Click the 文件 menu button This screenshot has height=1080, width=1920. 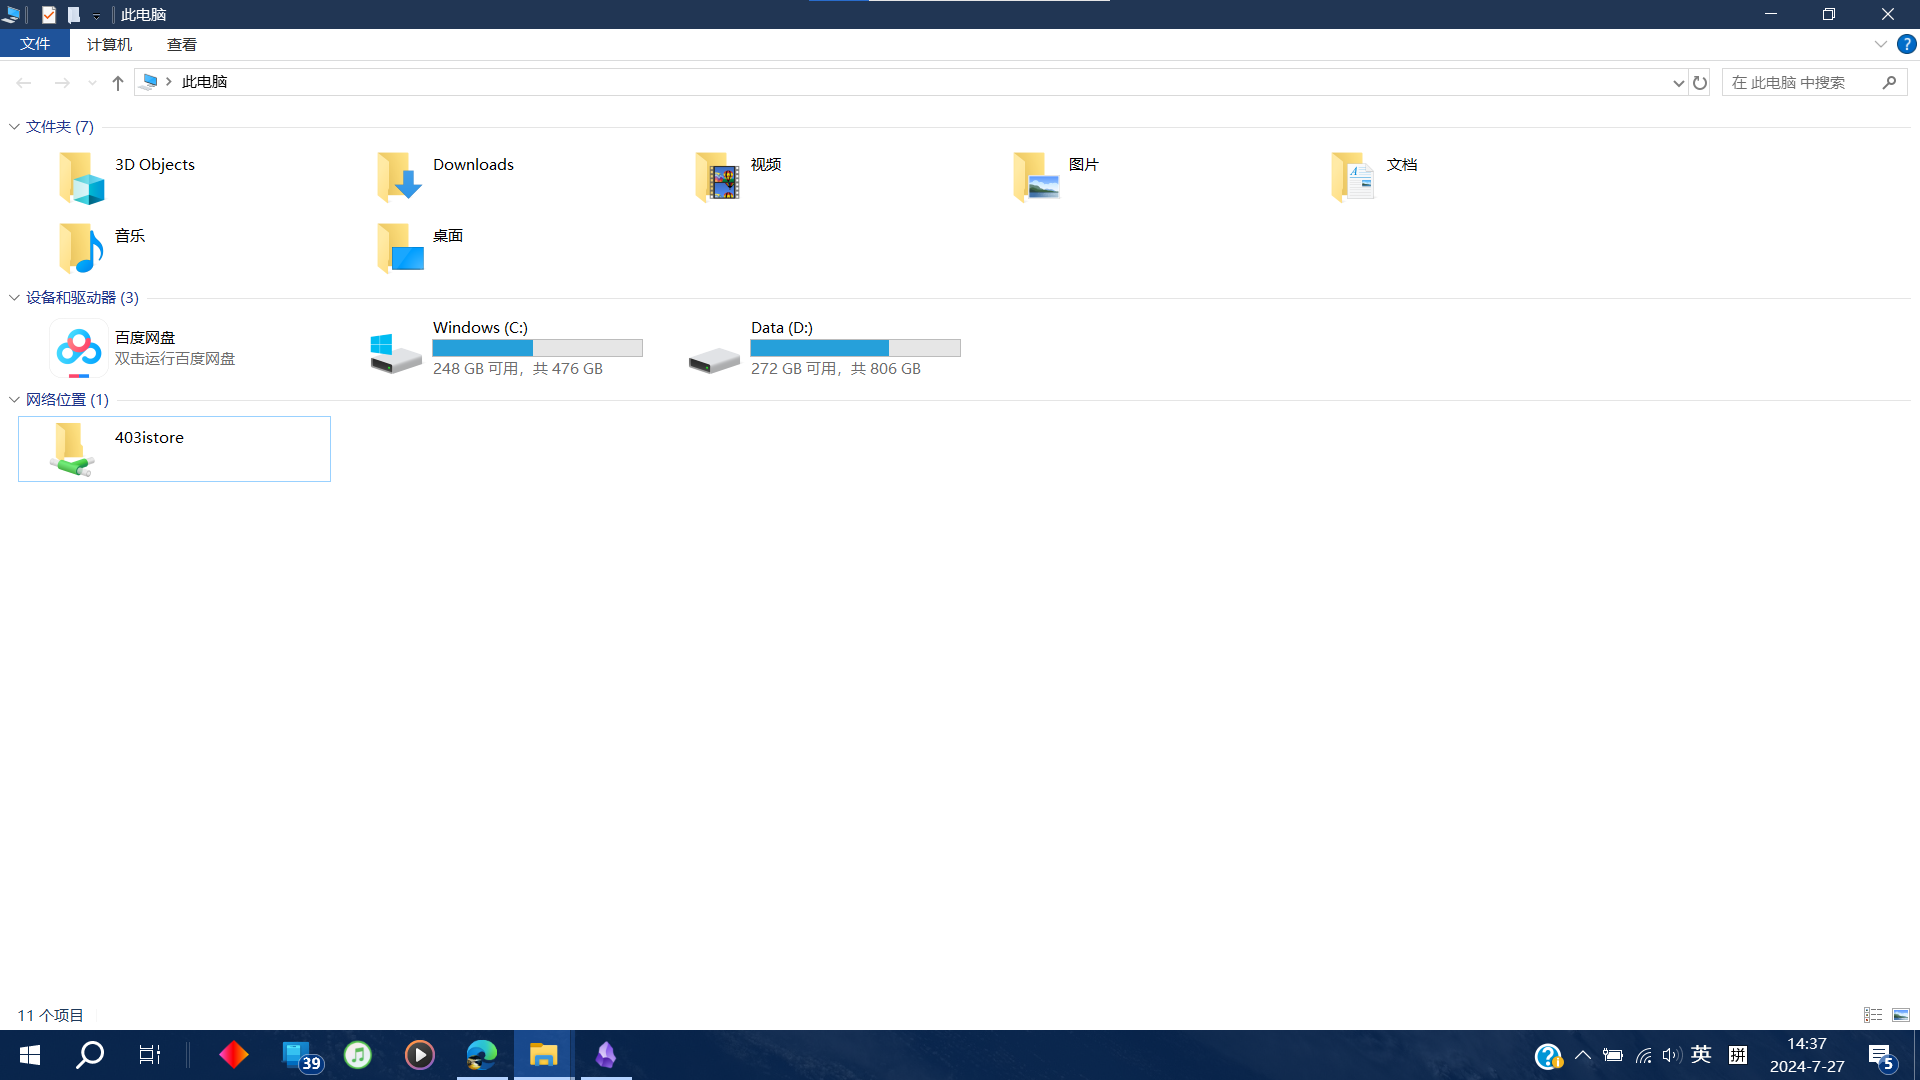pos(35,44)
